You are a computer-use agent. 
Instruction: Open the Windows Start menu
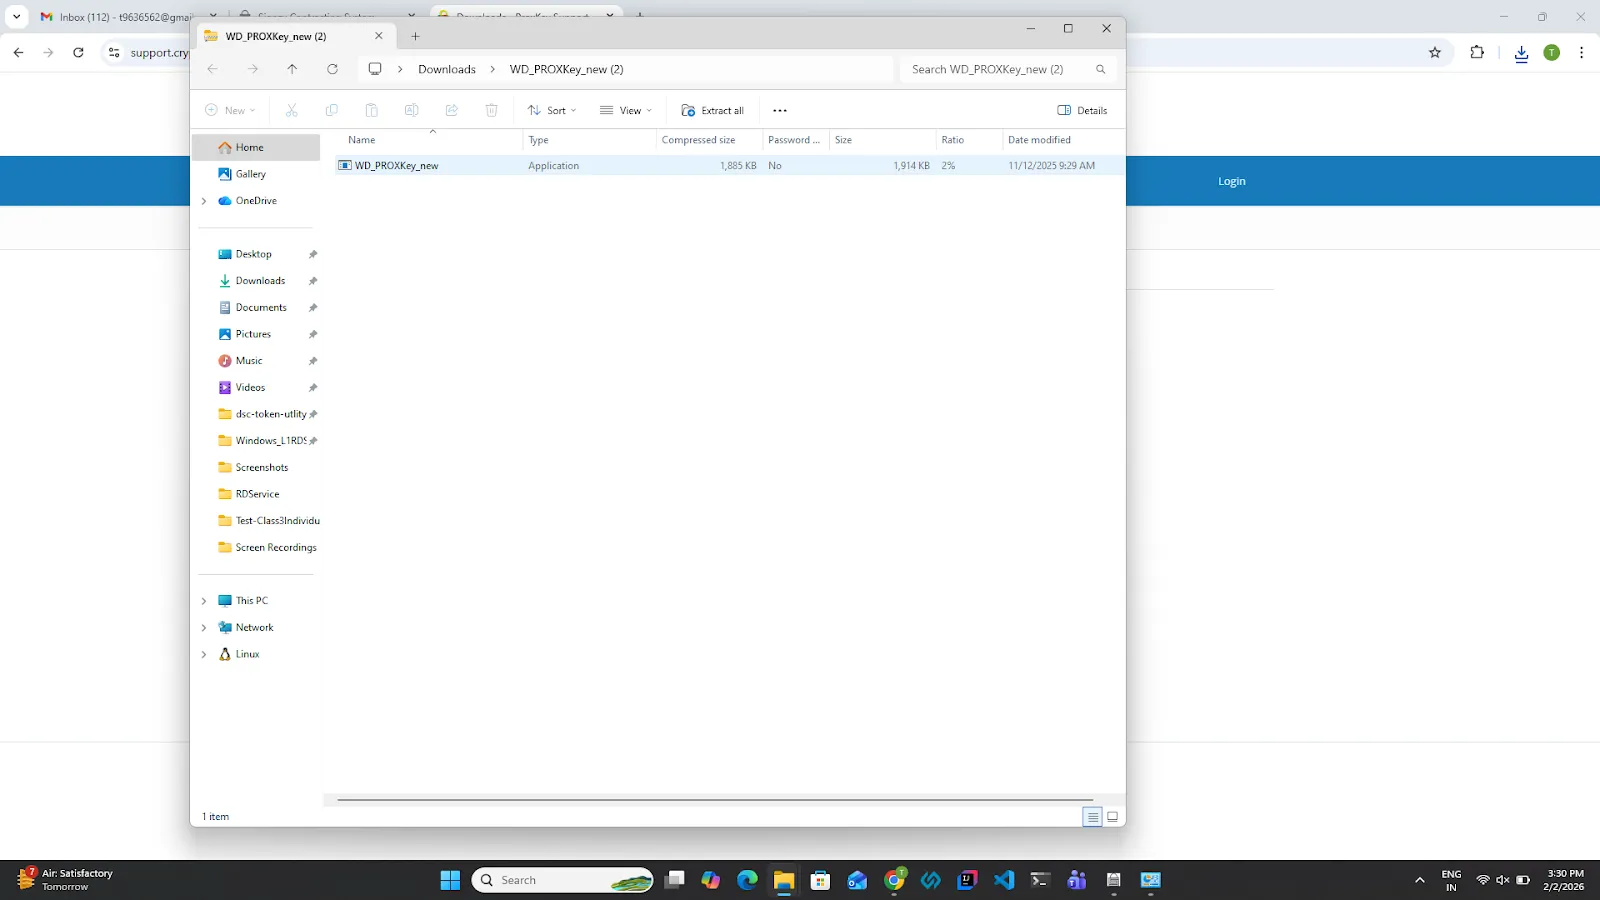click(450, 880)
